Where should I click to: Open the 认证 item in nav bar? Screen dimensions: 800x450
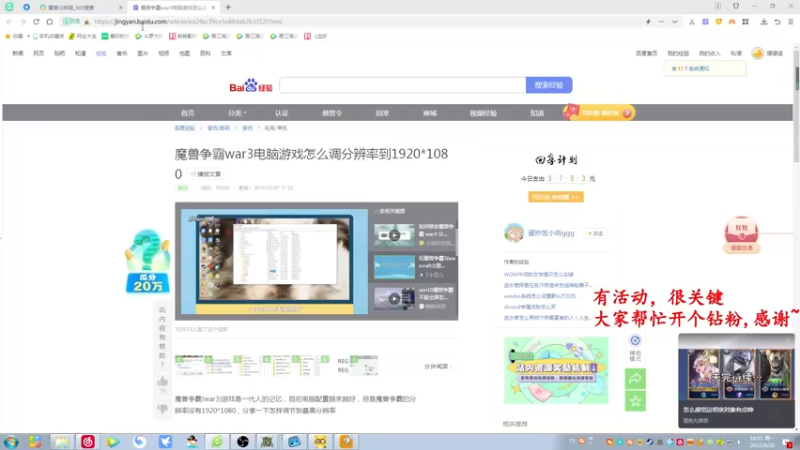(282, 113)
